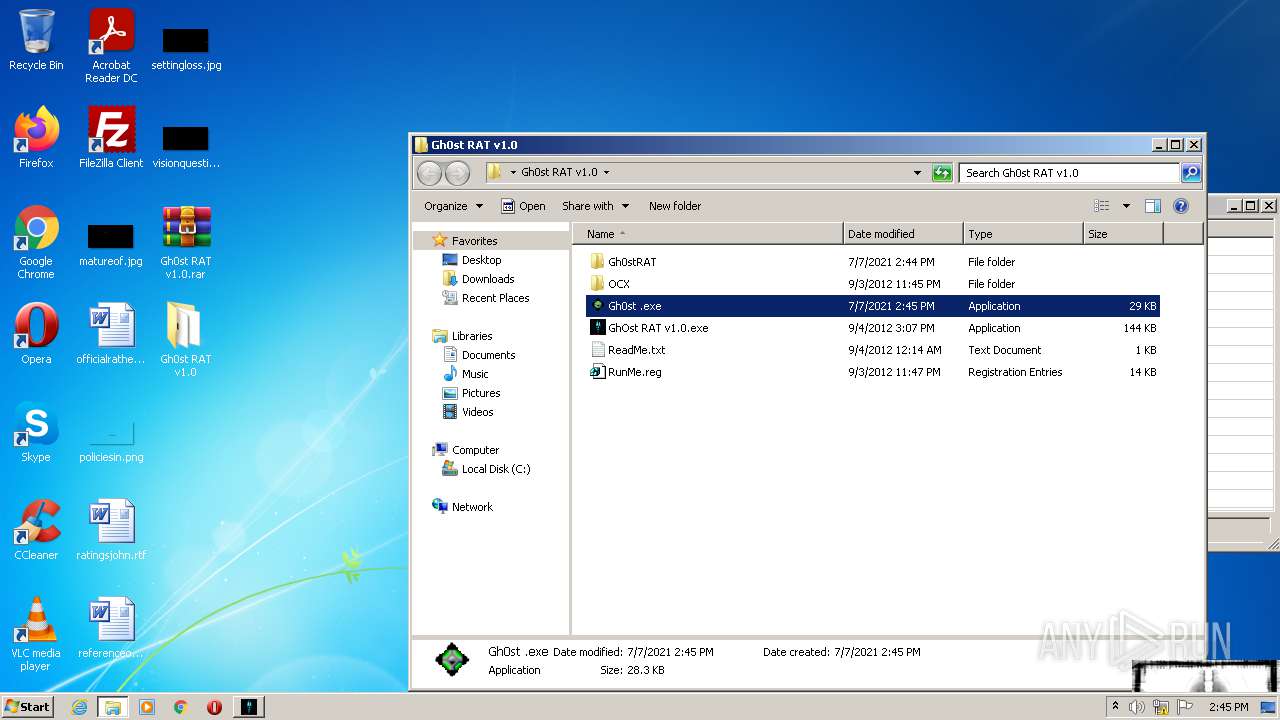Show the preview pane
1280x720 pixels.
click(1152, 206)
